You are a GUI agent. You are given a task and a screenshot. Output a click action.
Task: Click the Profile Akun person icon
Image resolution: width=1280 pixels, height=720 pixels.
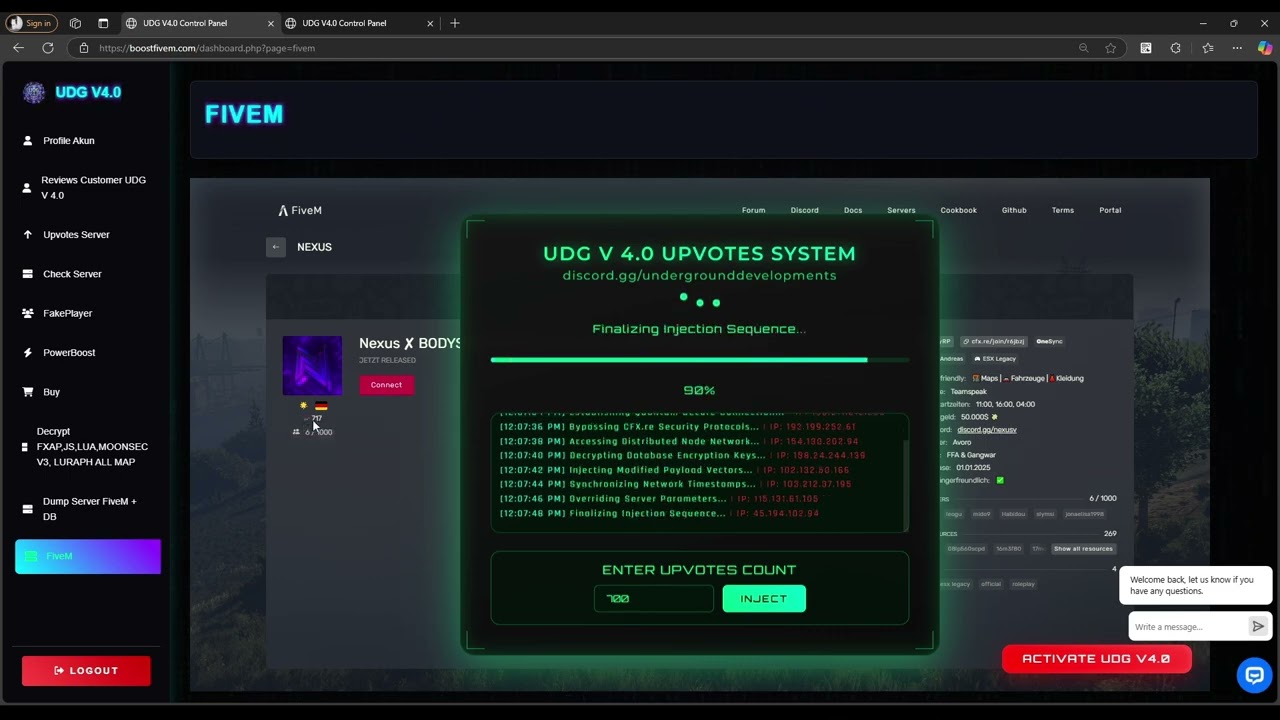click(28, 141)
